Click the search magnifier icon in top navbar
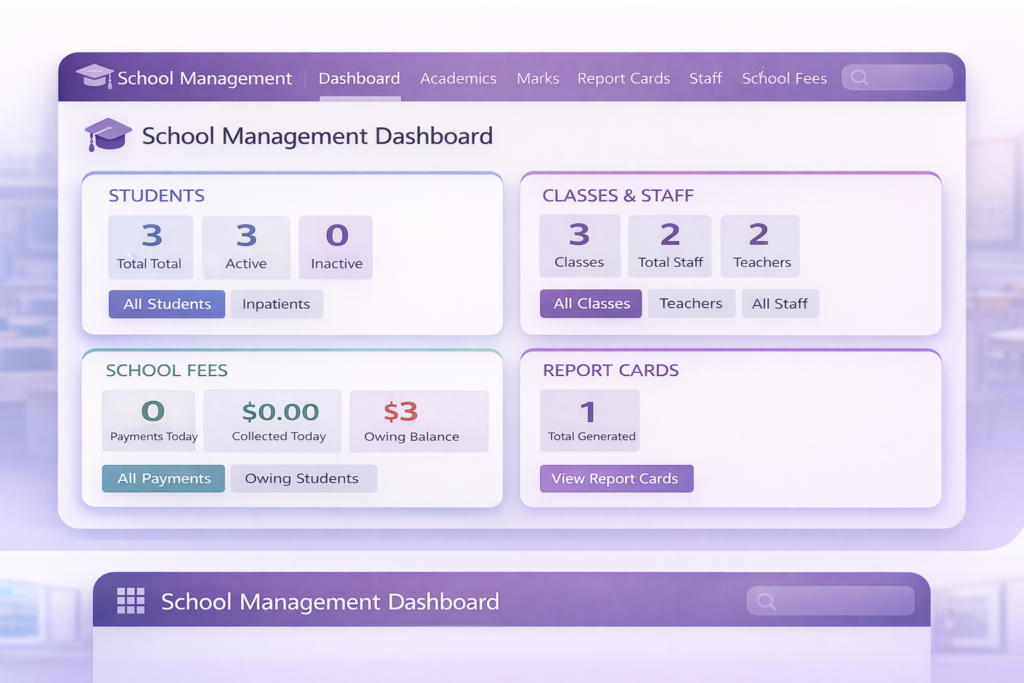 pyautogui.click(x=859, y=78)
